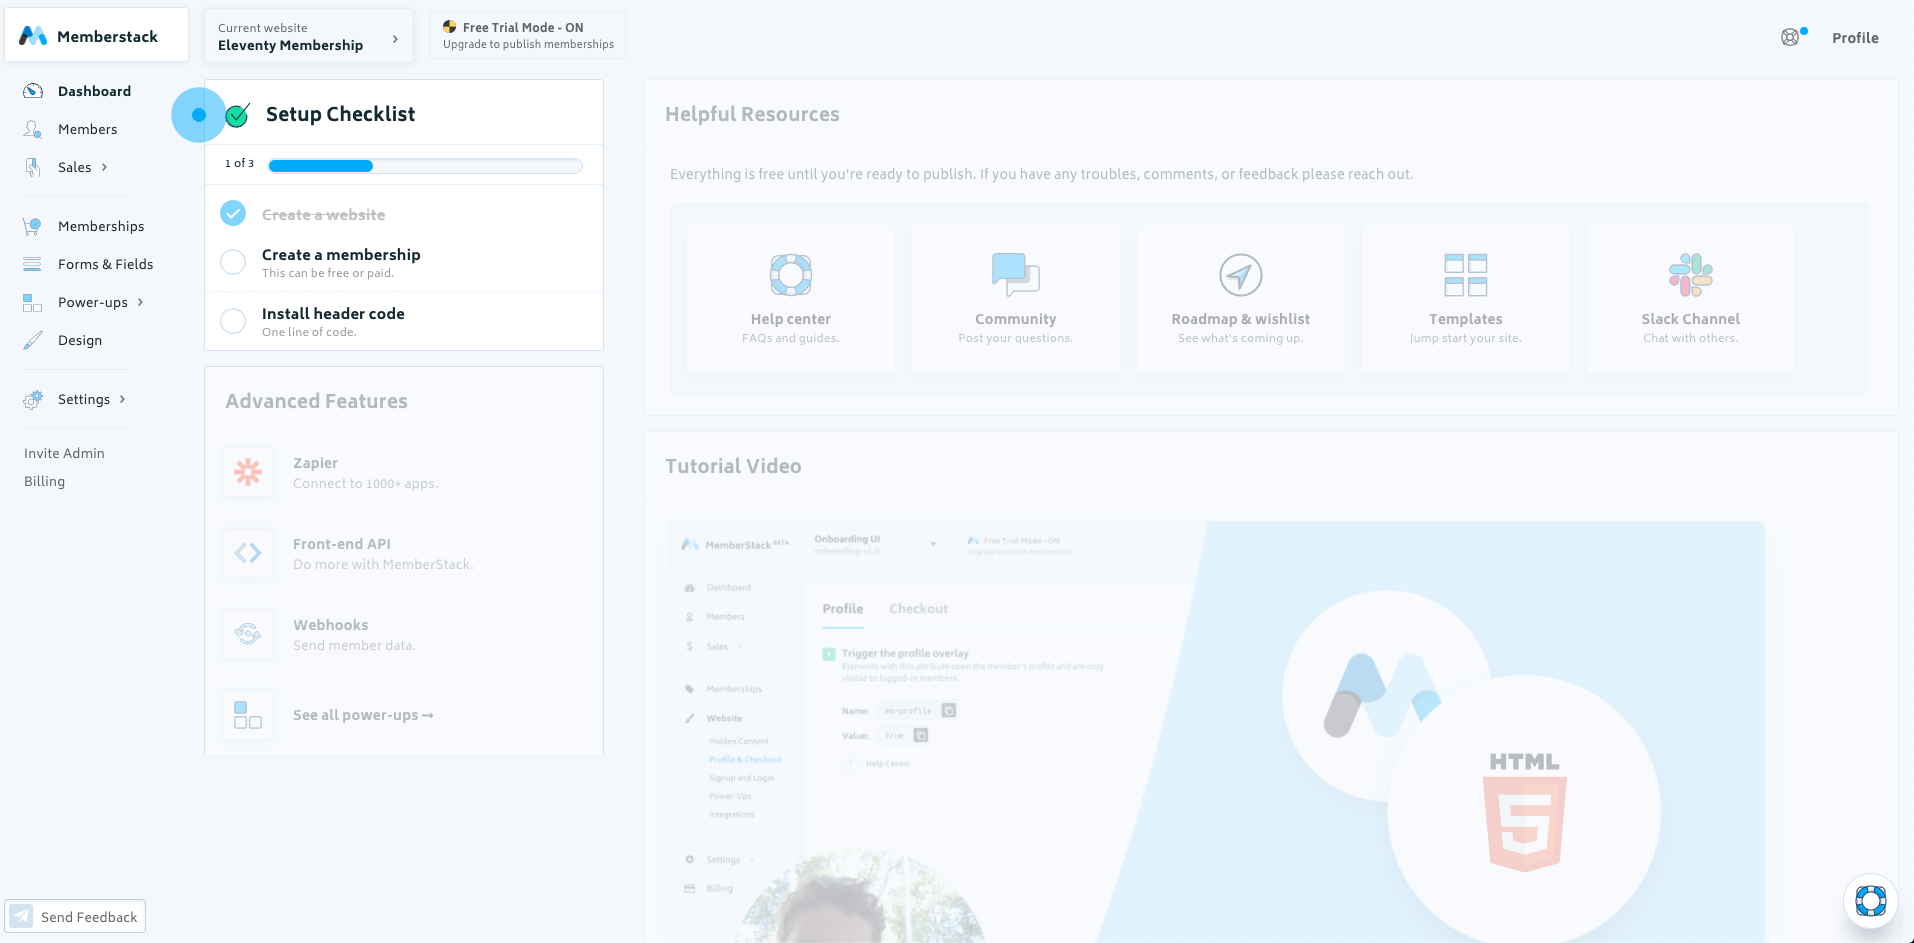The height and width of the screenshot is (943, 1914).
Task: Click 'Send member data.' text
Action: point(354,645)
